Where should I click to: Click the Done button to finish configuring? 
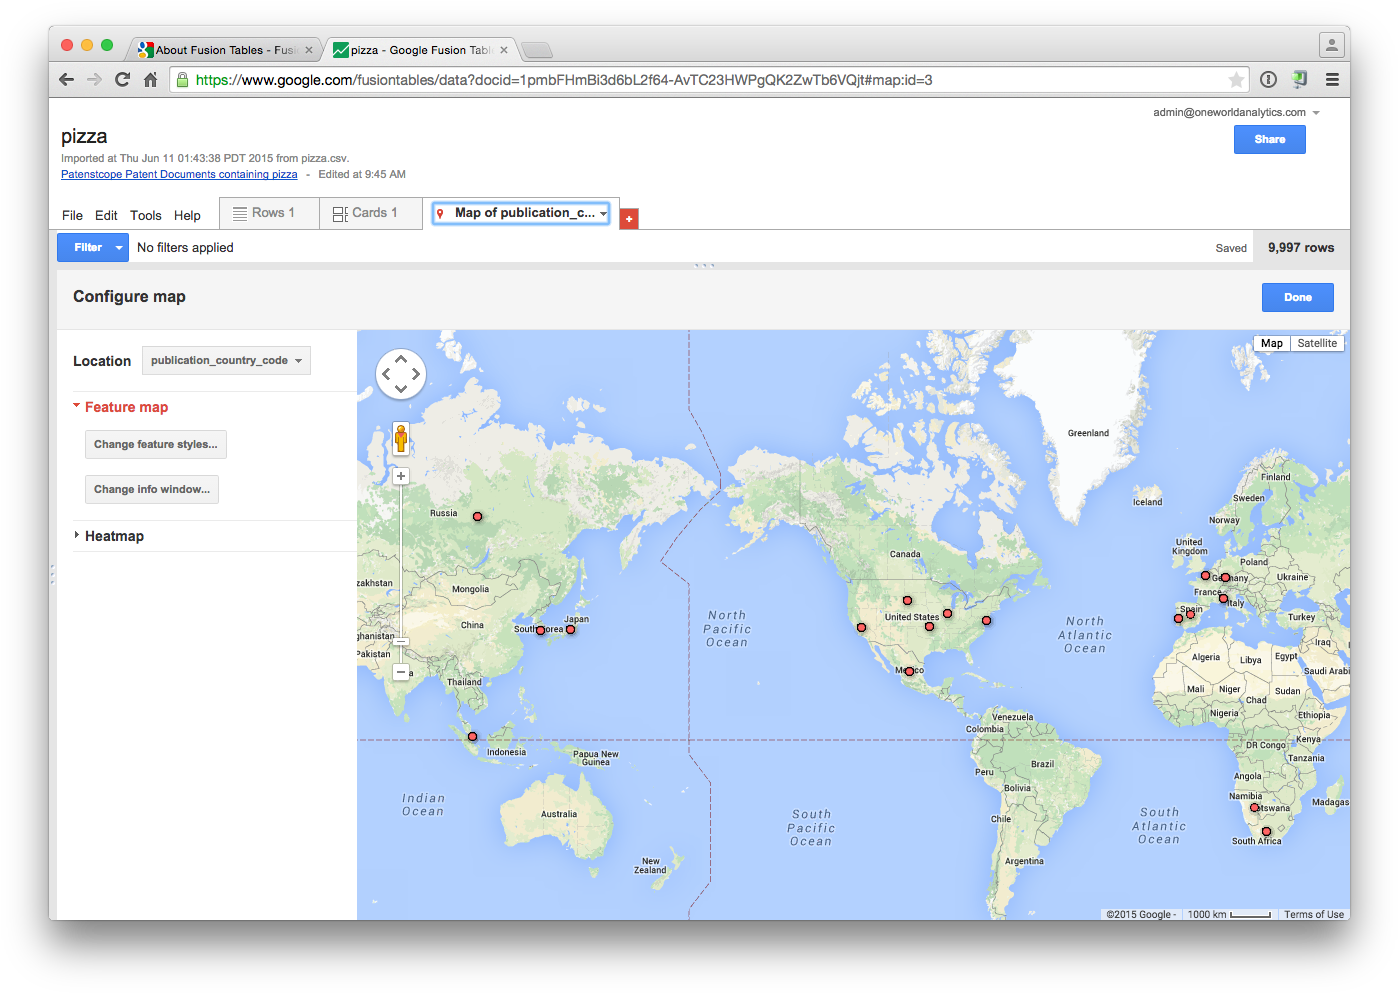pyautogui.click(x=1297, y=297)
